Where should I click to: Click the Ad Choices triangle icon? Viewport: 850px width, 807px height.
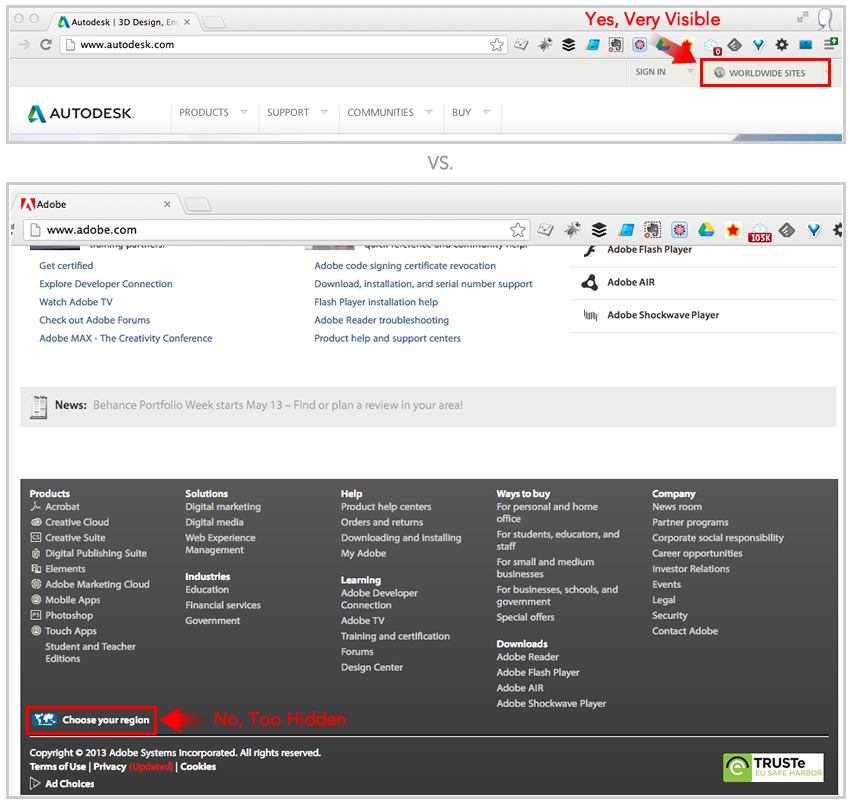35,783
